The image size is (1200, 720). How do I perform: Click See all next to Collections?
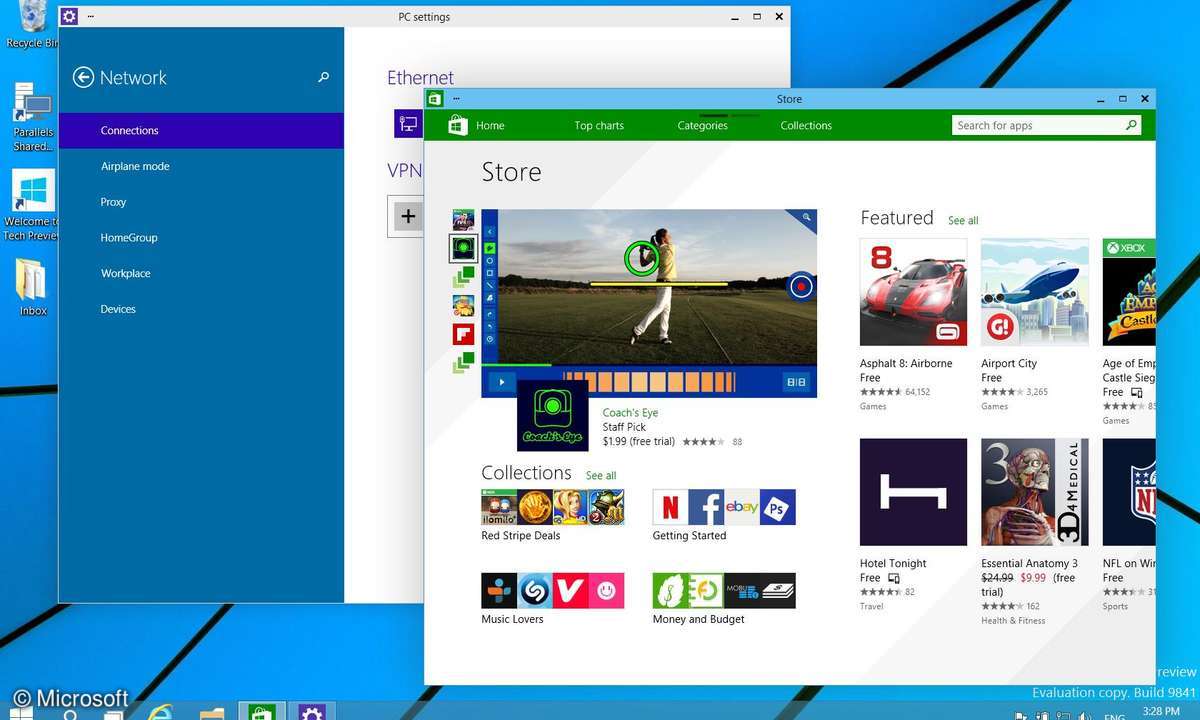click(x=601, y=476)
